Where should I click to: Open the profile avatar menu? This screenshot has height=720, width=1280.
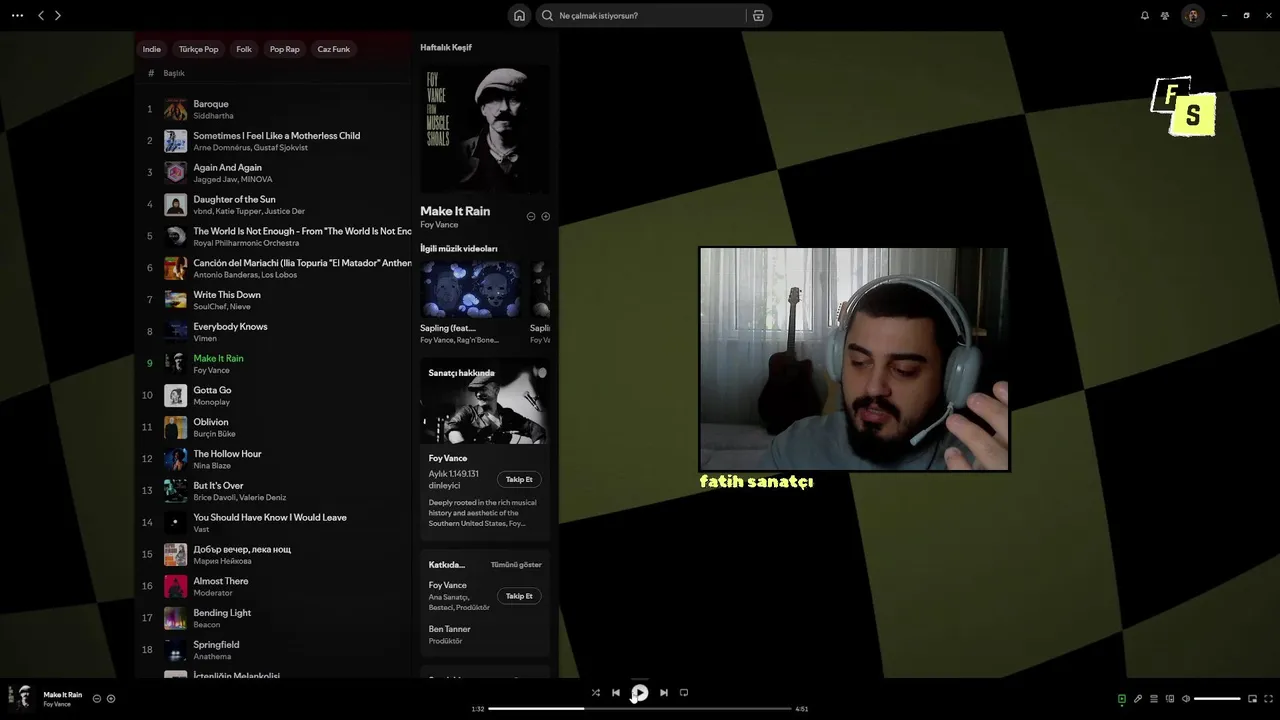[1192, 15]
